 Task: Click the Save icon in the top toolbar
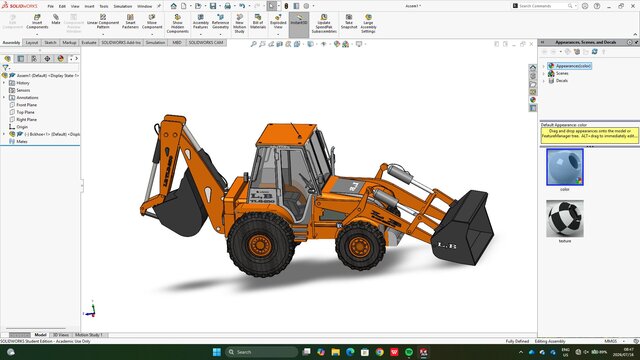coord(213,6)
